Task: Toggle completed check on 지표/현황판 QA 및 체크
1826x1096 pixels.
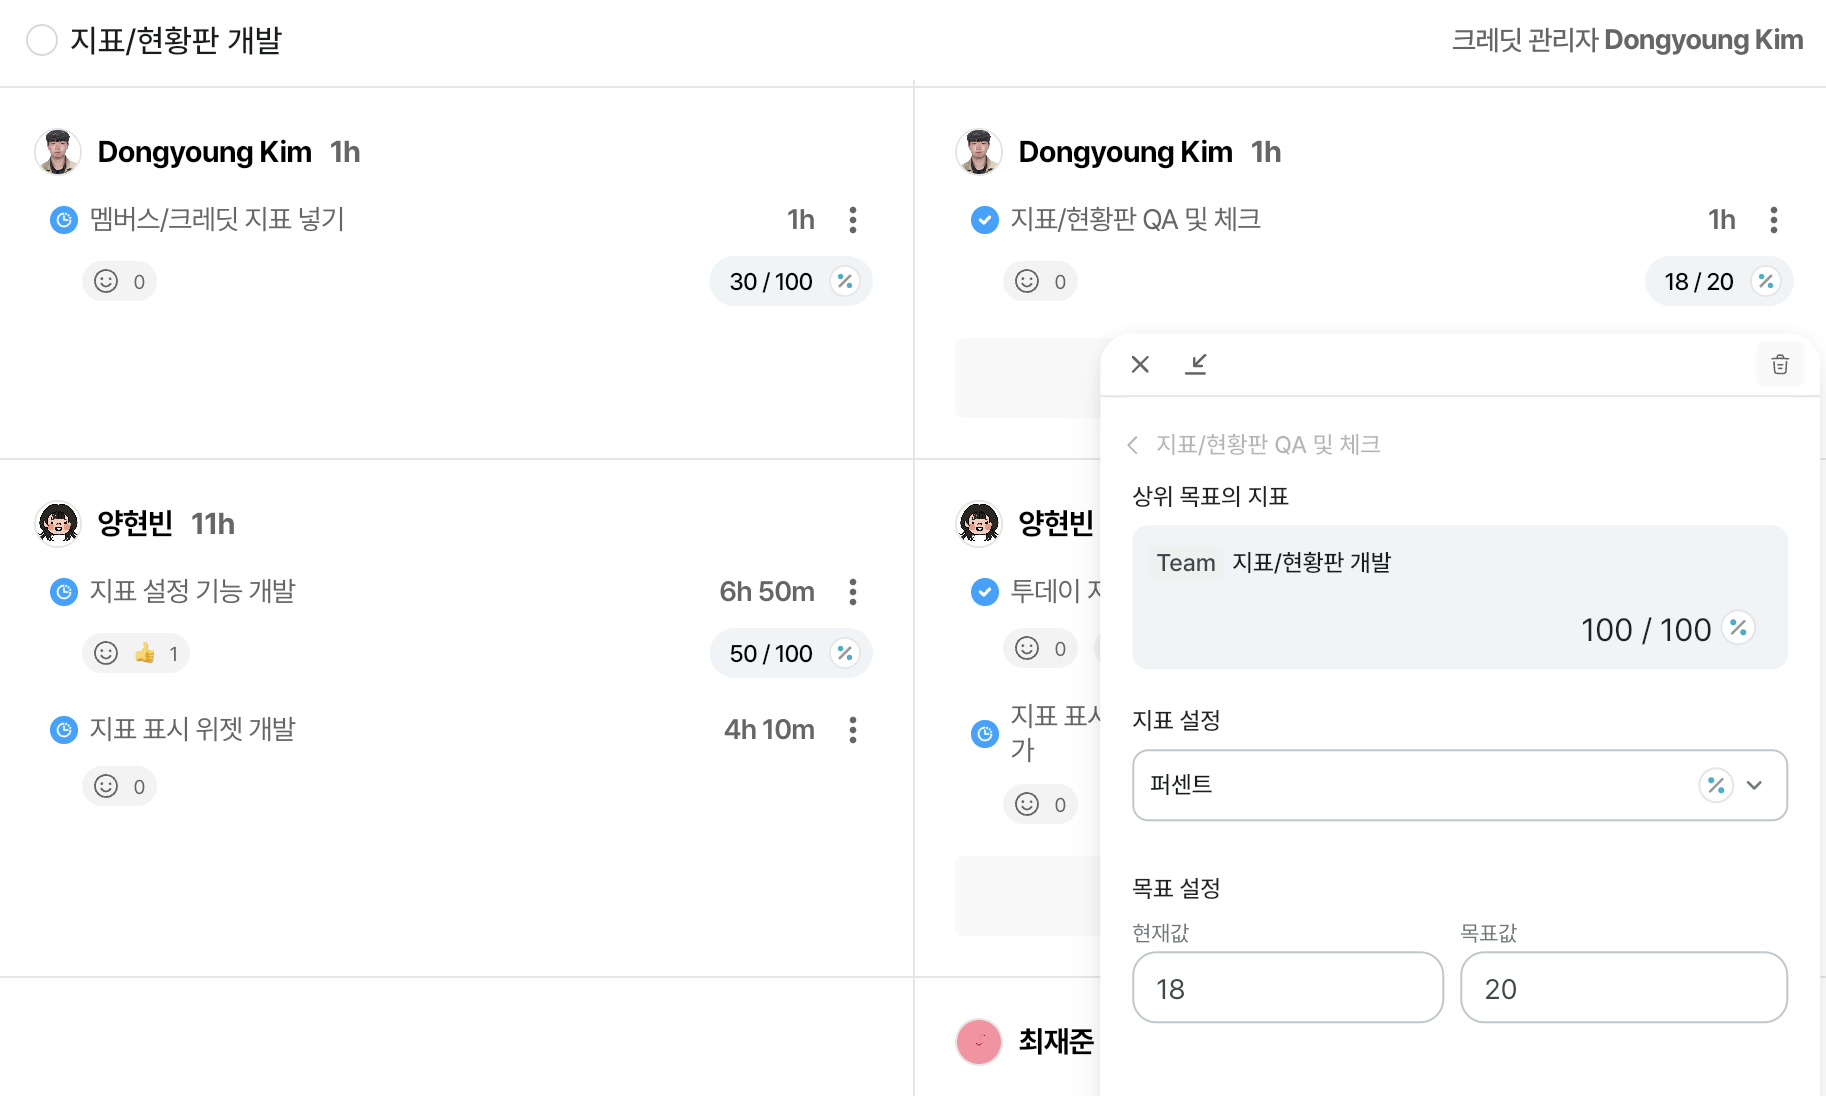Action: tap(985, 220)
